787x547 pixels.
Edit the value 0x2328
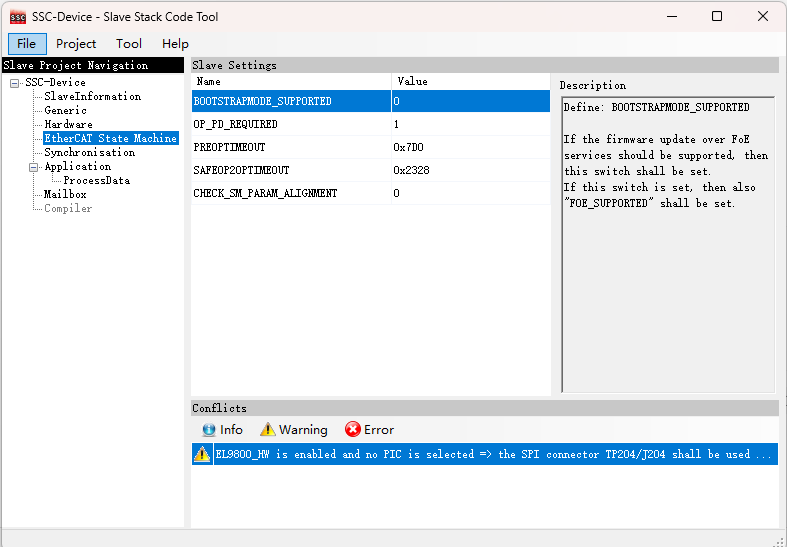click(471, 171)
